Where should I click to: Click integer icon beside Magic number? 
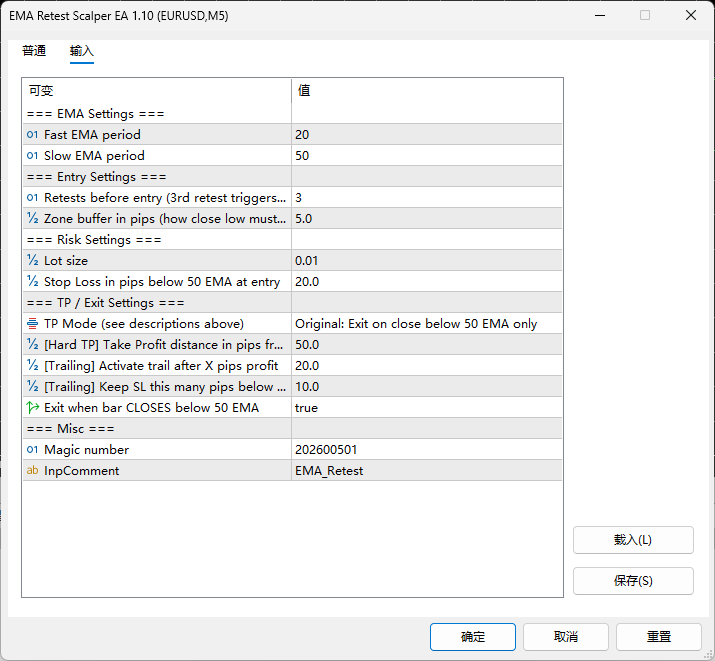[x=32, y=449]
